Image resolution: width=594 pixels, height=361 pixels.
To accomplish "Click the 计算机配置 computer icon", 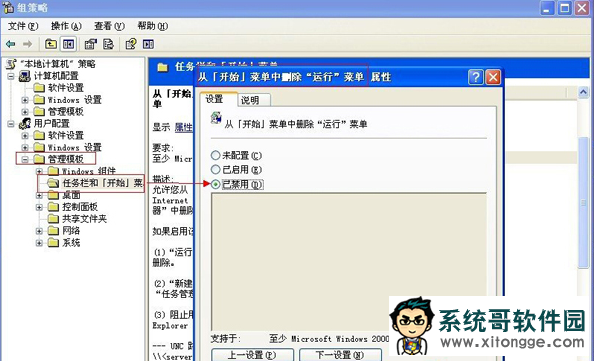I will (x=25, y=76).
